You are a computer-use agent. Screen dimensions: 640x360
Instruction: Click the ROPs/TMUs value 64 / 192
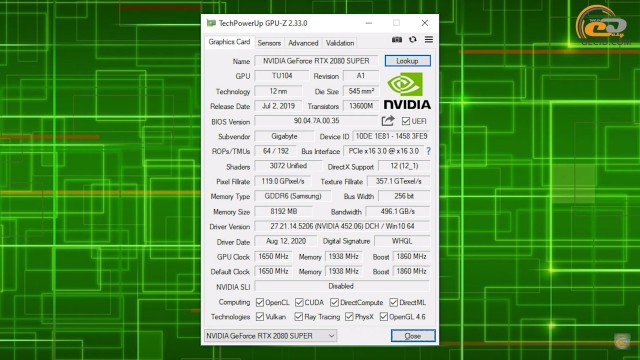click(276, 151)
